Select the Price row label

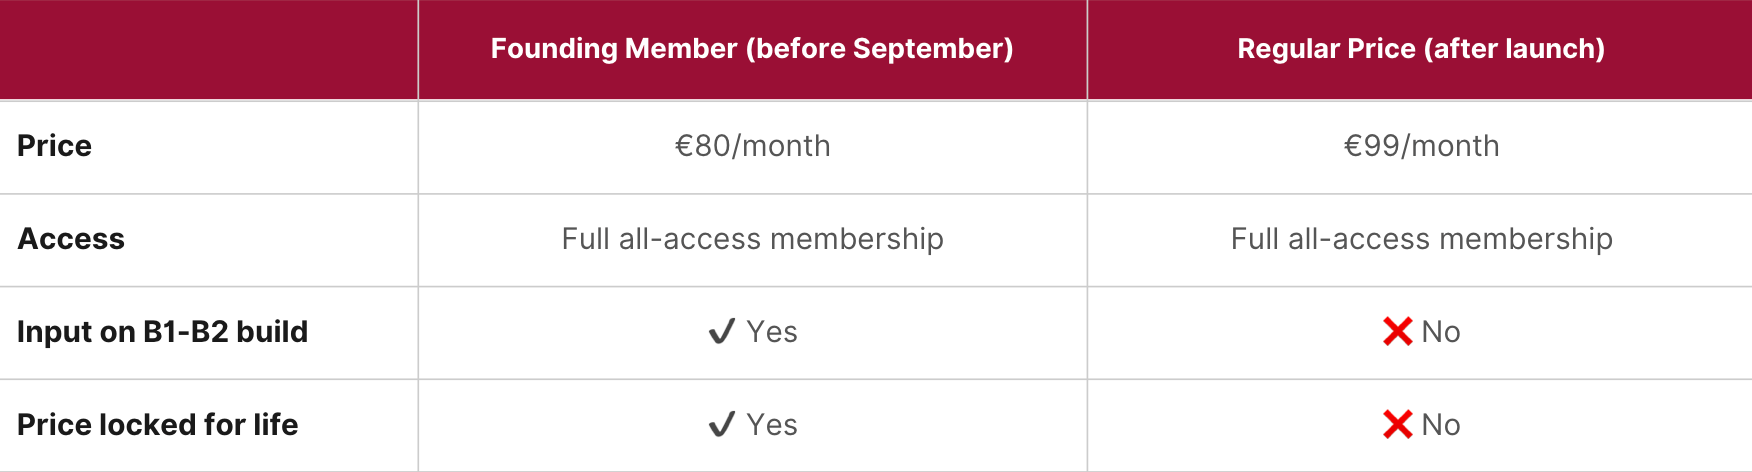click(55, 146)
